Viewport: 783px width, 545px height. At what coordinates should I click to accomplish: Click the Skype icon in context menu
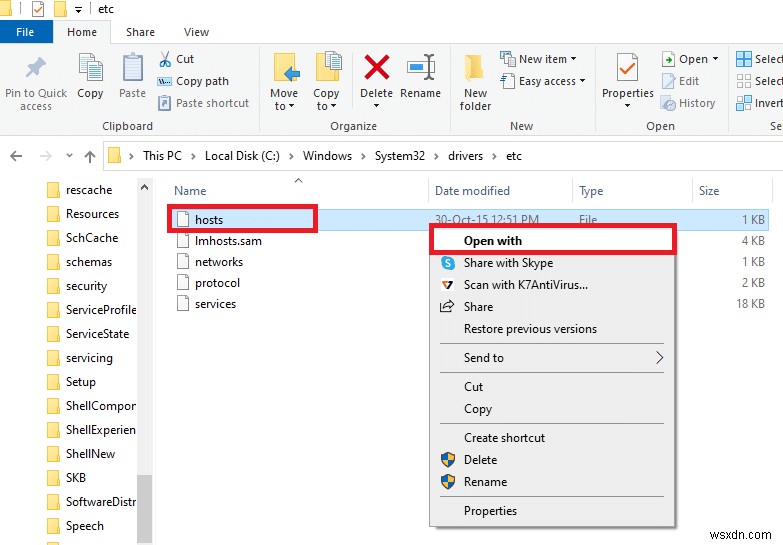448,263
